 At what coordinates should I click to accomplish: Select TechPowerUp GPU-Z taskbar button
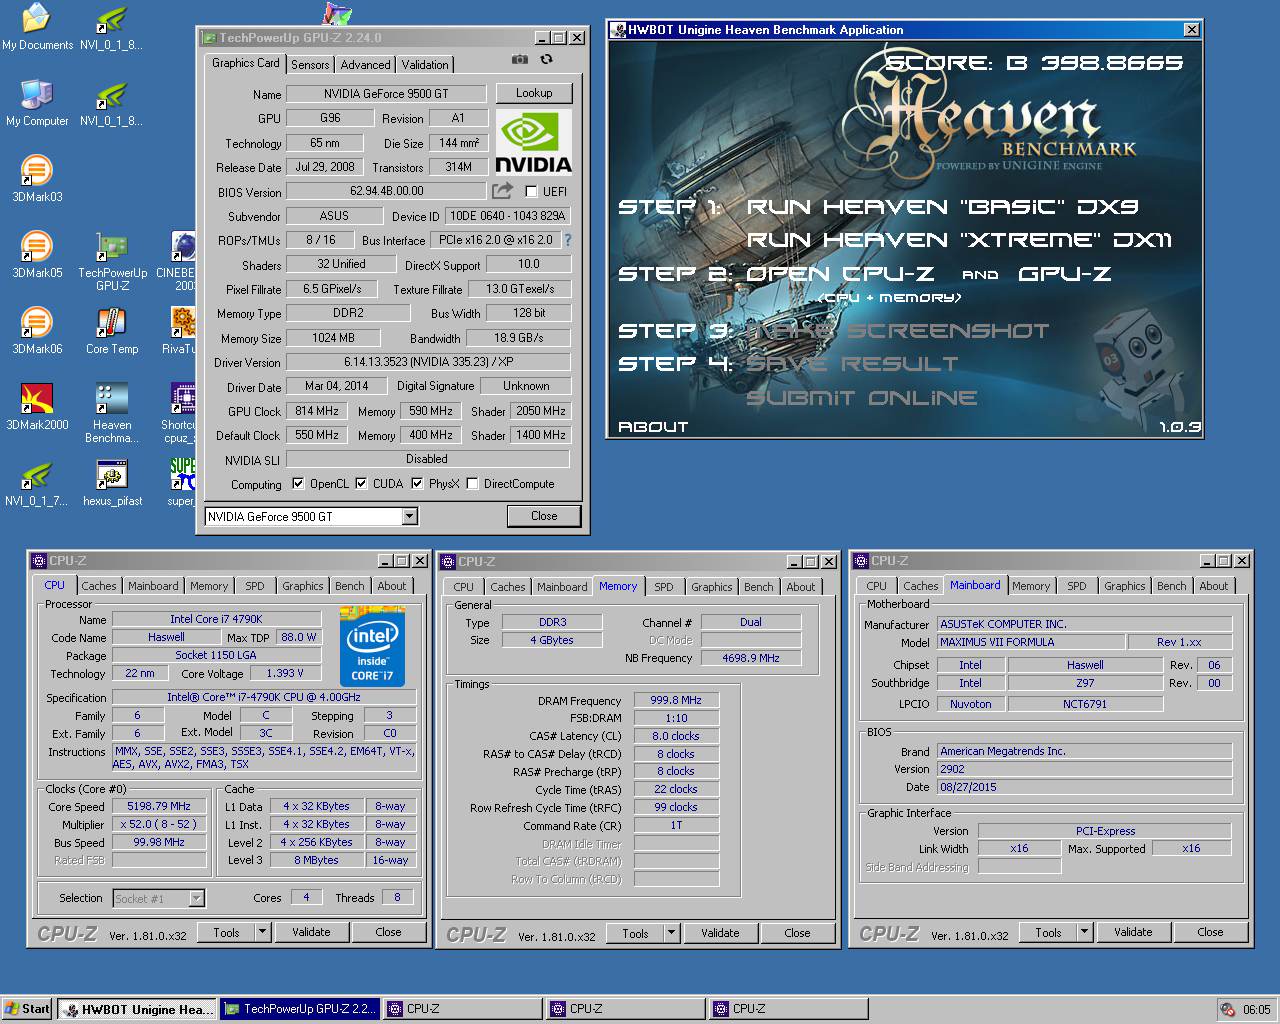point(300,1009)
